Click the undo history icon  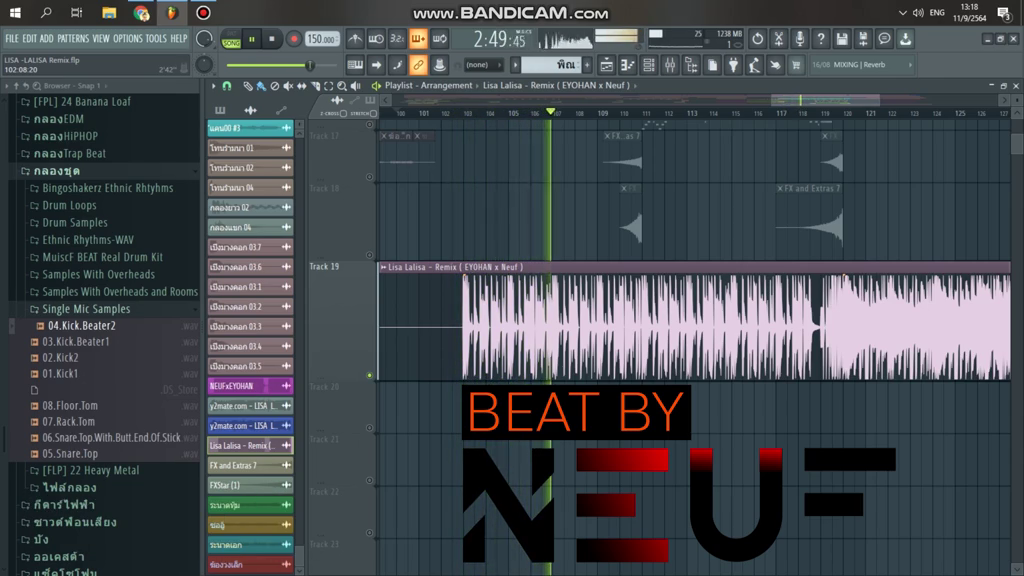(x=757, y=39)
